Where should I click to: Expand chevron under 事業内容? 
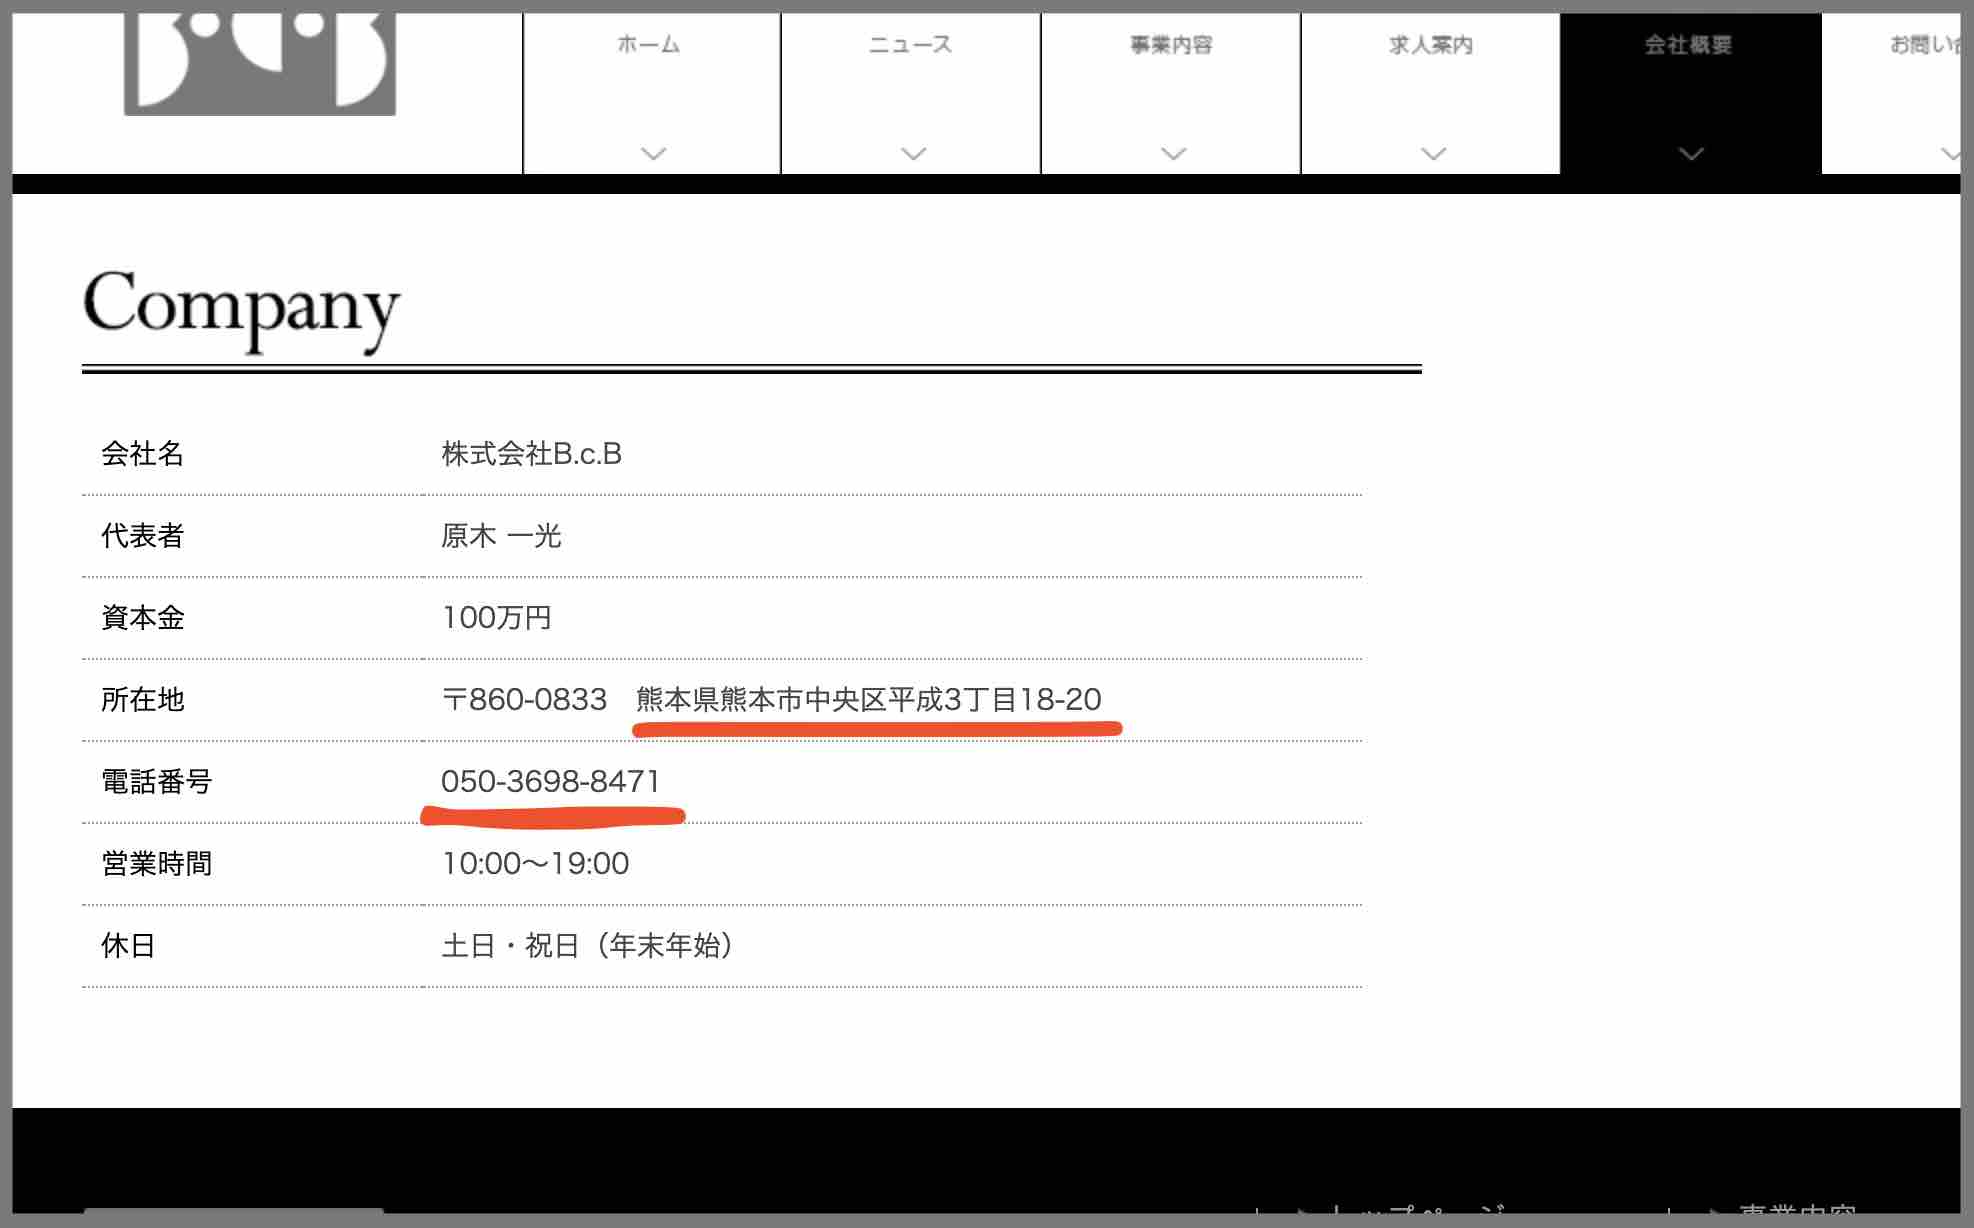coord(1173,154)
